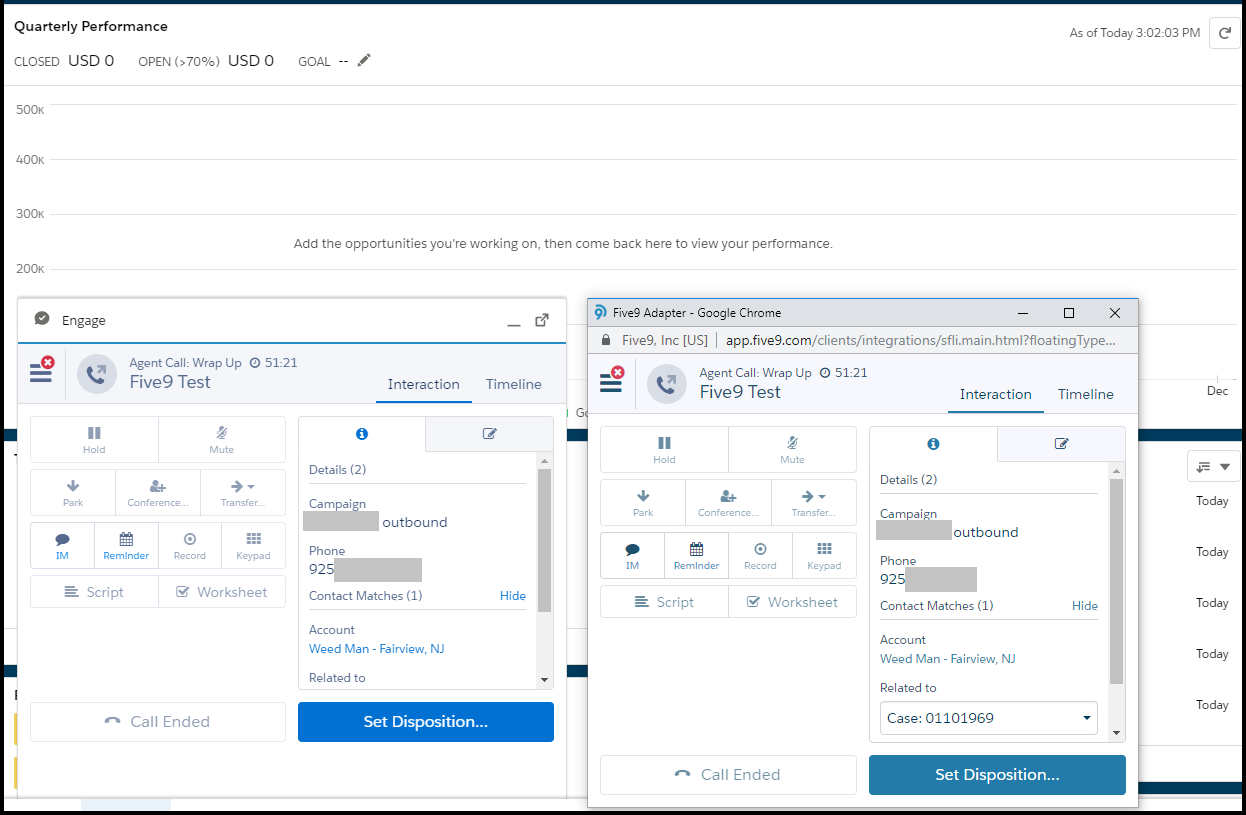Switch to Timeline tab in Five9 Adapter

(x=1086, y=395)
